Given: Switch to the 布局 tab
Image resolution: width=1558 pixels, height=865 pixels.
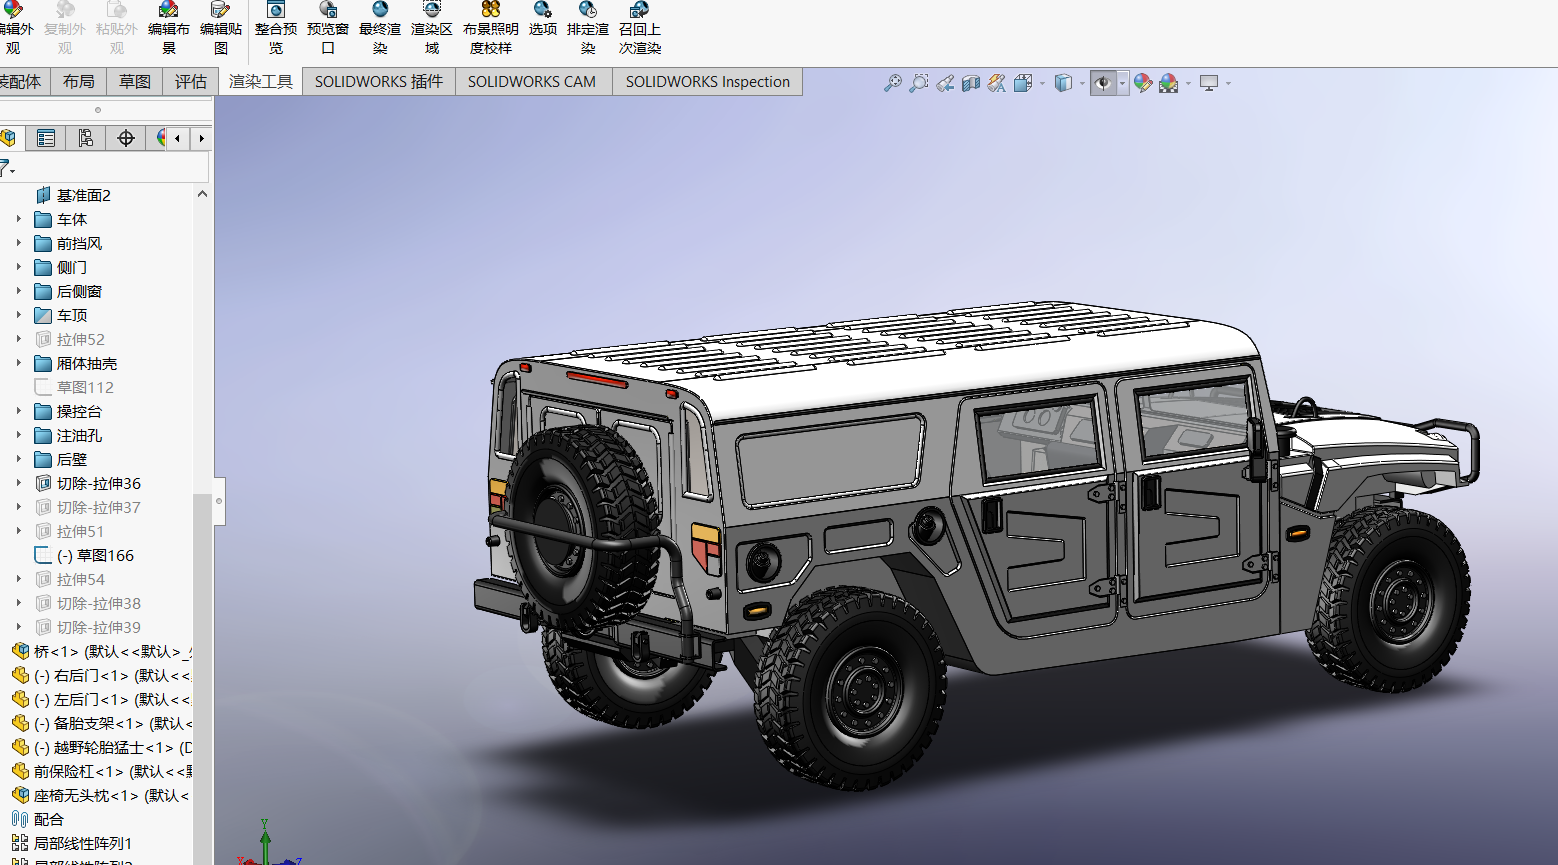Looking at the screenshot, I should pyautogui.click(x=78, y=82).
